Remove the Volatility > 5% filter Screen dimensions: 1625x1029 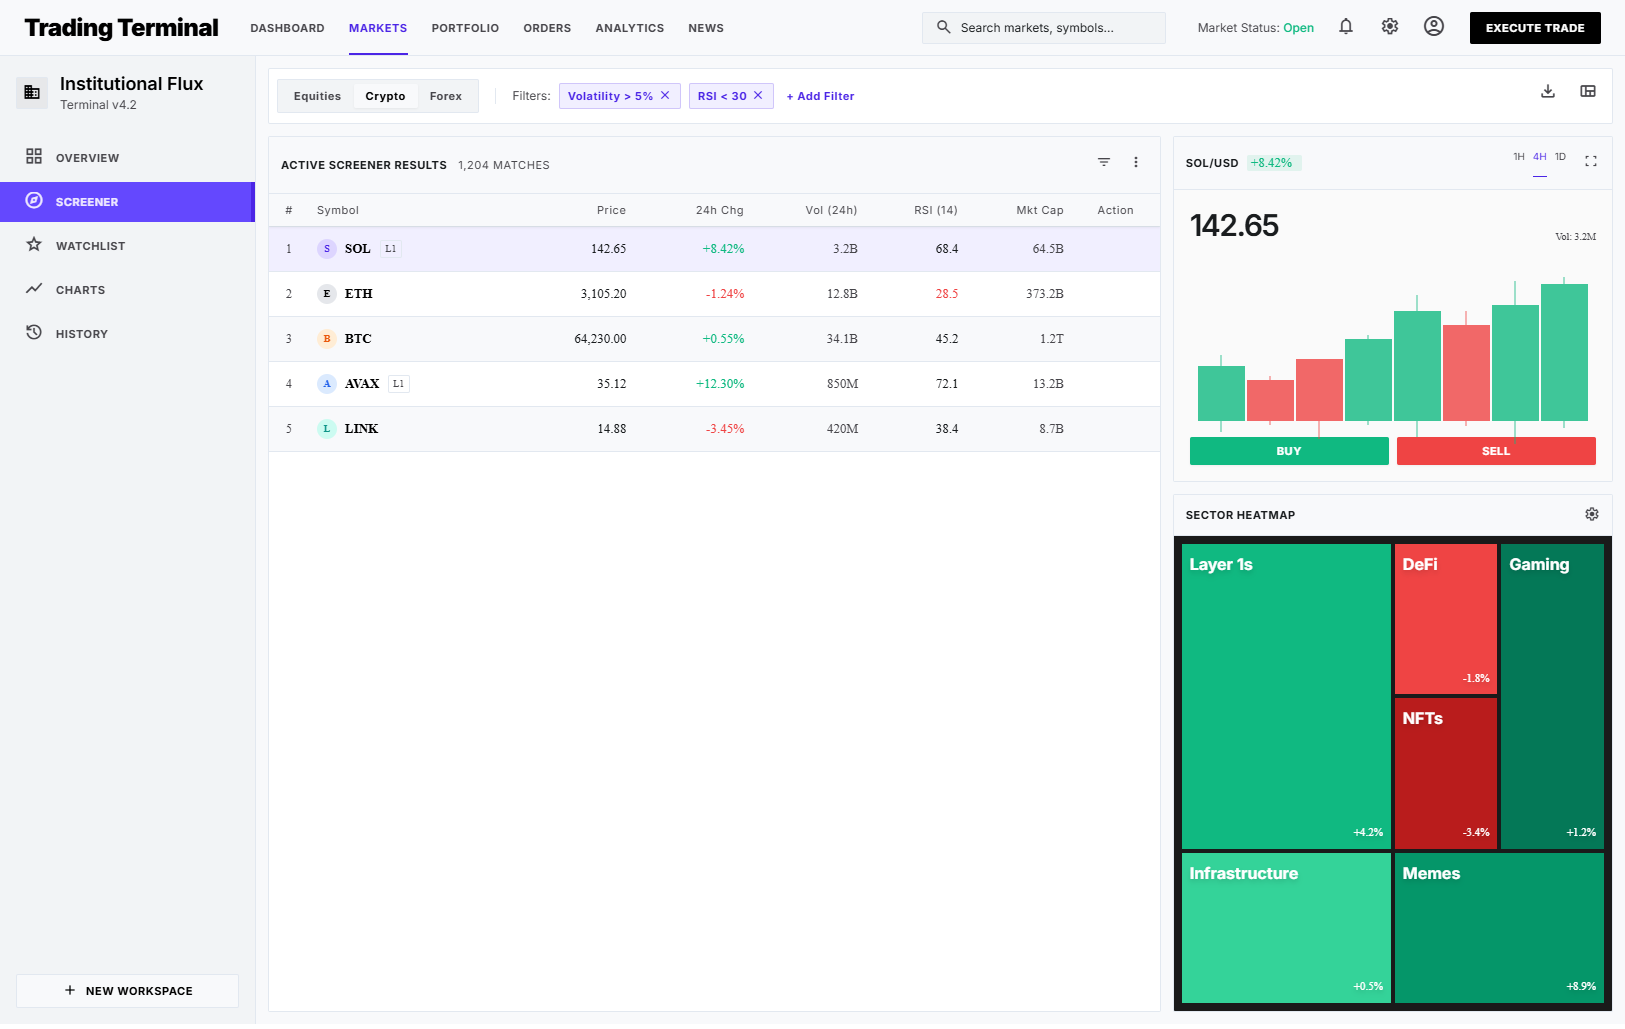coord(665,96)
